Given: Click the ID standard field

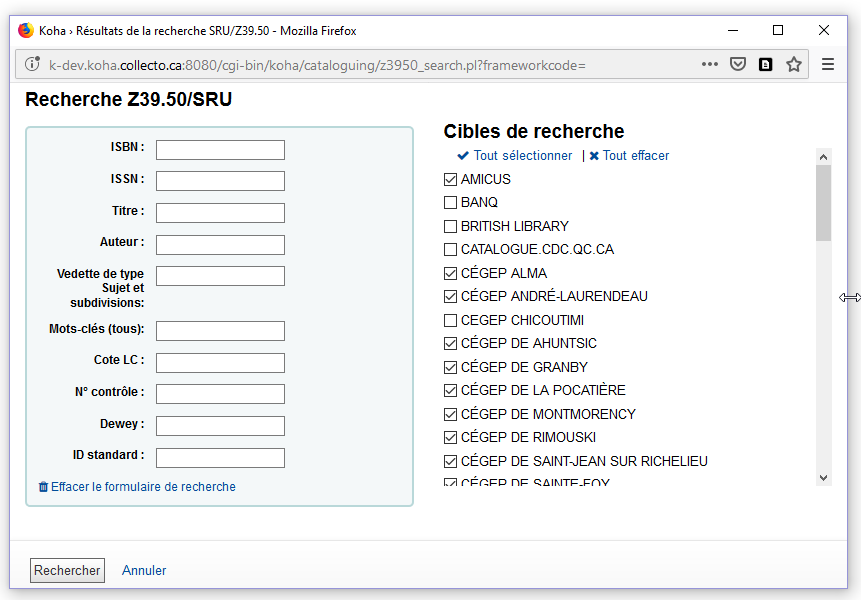Looking at the screenshot, I should click(x=220, y=458).
